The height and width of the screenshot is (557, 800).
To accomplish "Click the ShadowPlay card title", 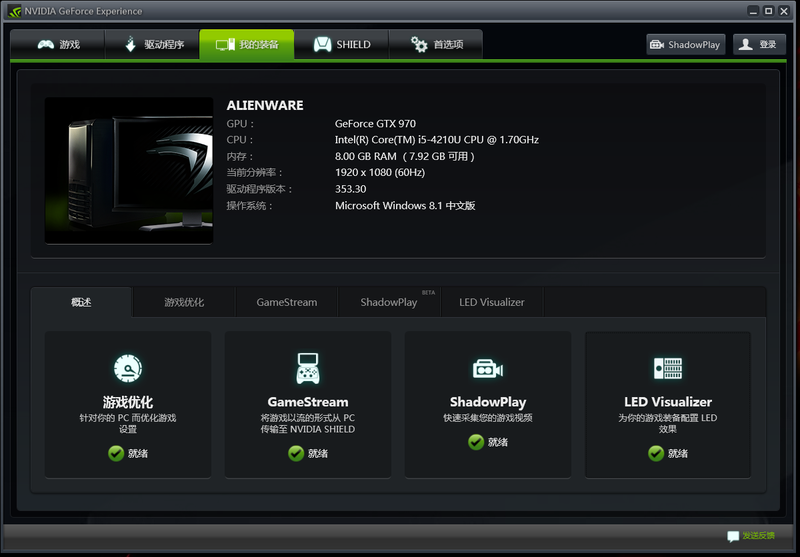I will pos(488,402).
